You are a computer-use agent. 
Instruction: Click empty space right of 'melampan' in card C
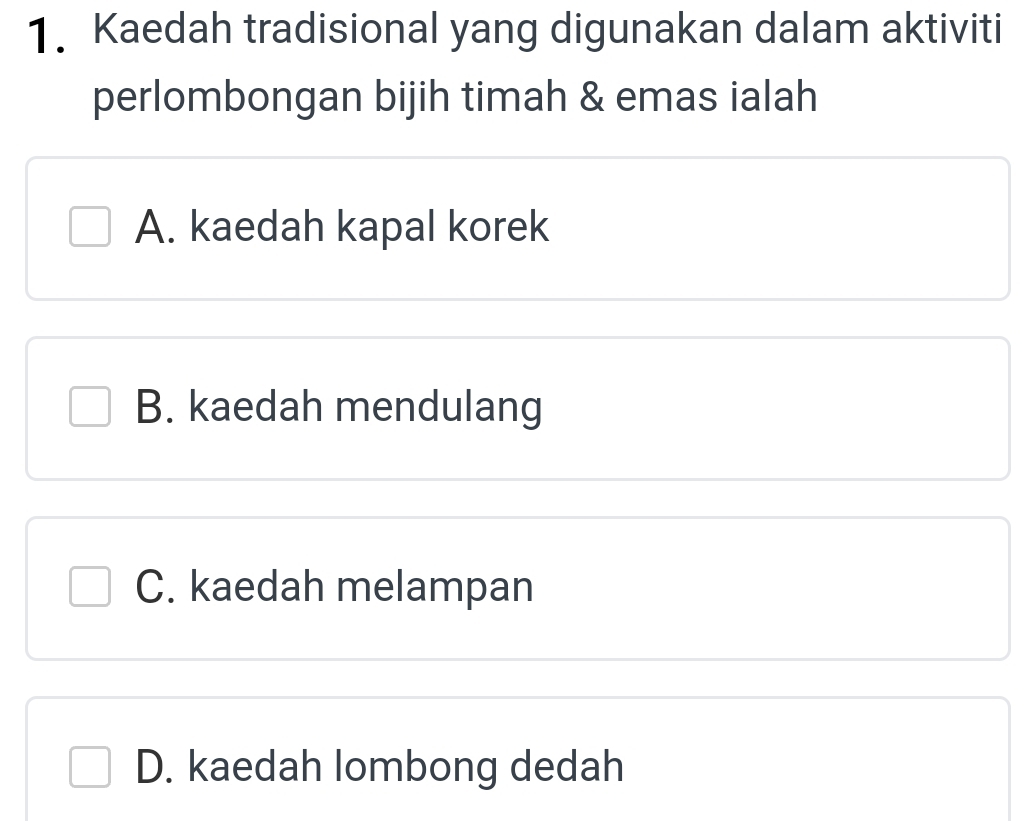click(x=780, y=588)
